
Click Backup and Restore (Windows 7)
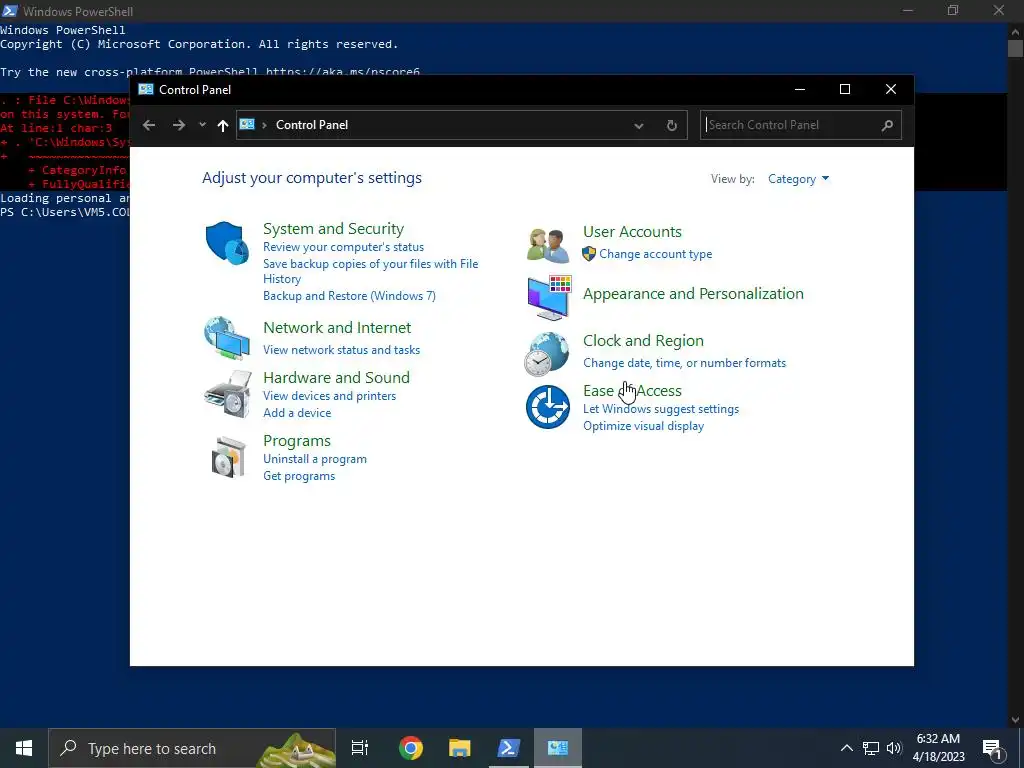[x=349, y=296]
